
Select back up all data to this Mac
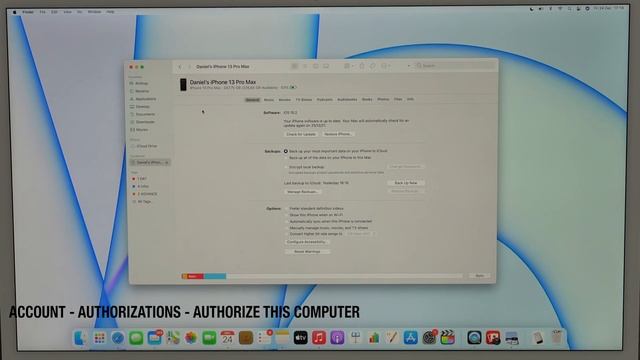286,158
